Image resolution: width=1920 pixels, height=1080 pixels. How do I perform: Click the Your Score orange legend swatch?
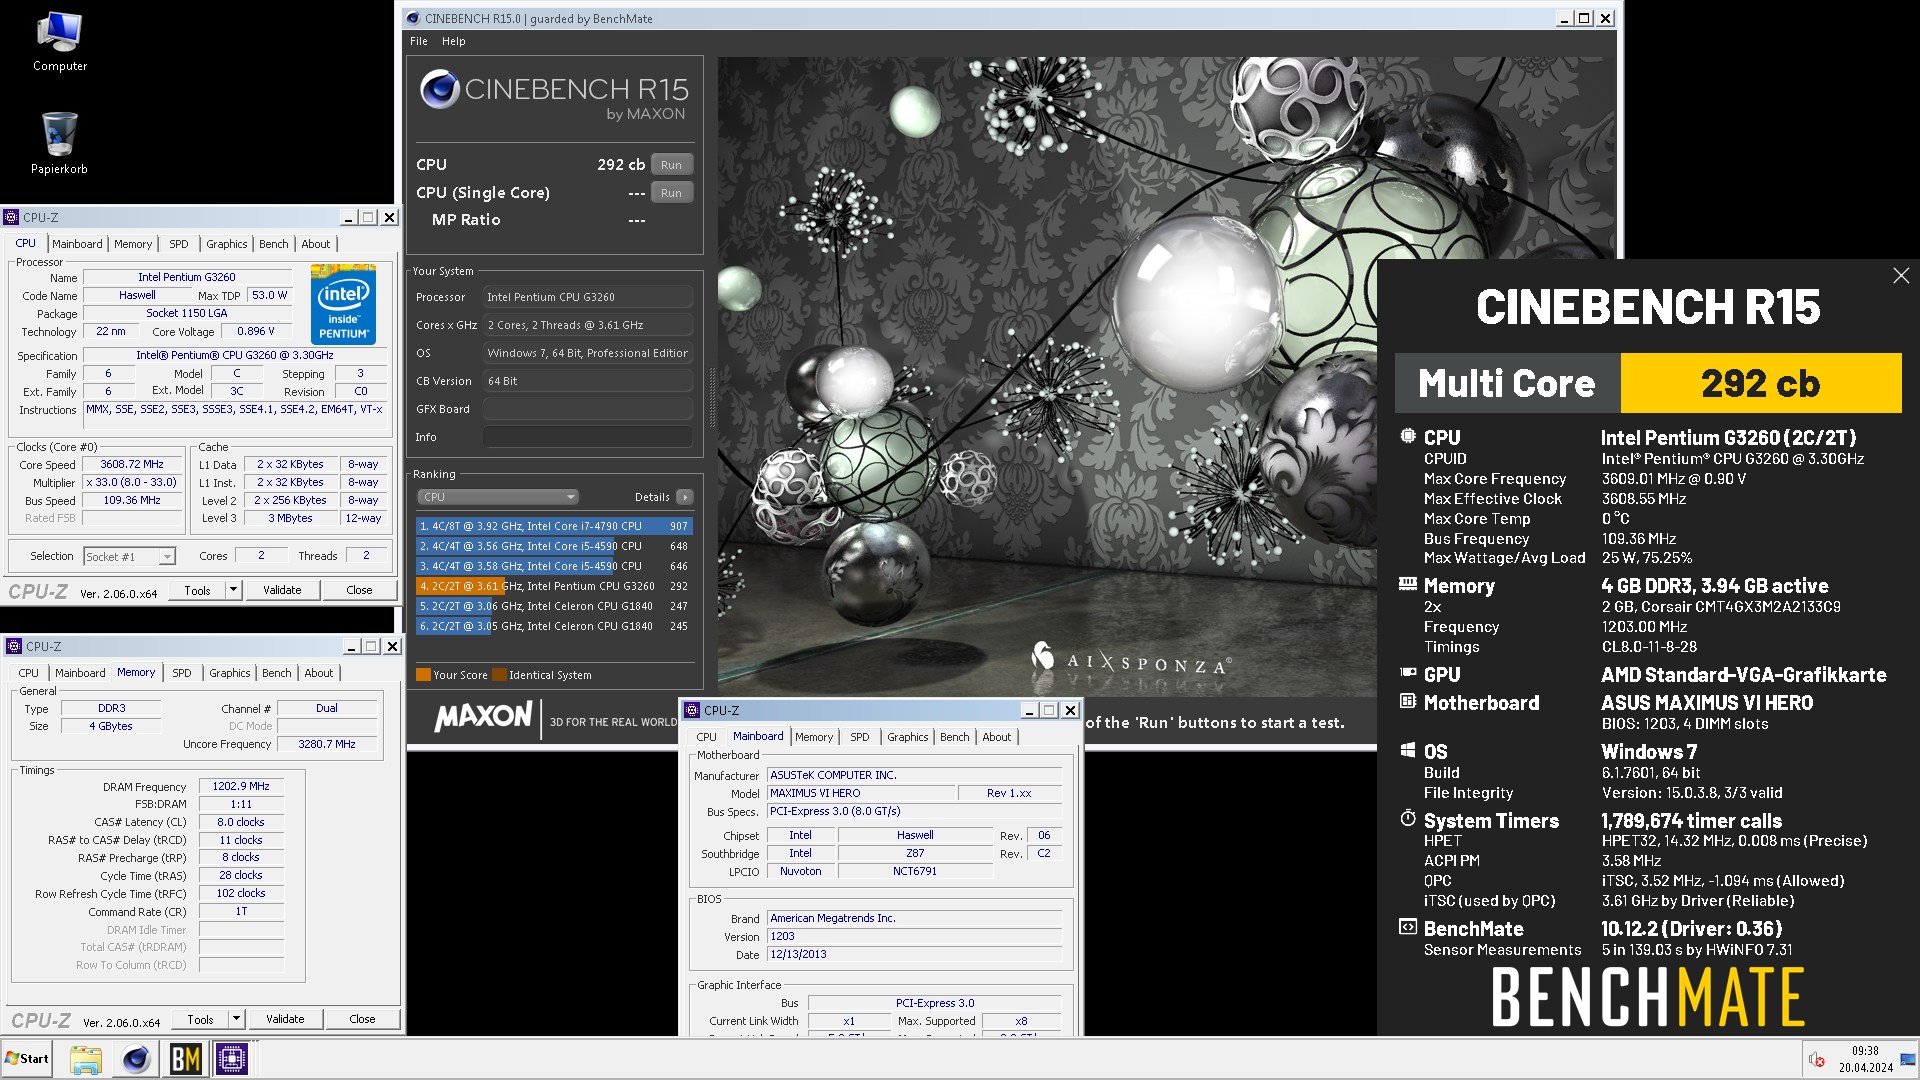(423, 675)
